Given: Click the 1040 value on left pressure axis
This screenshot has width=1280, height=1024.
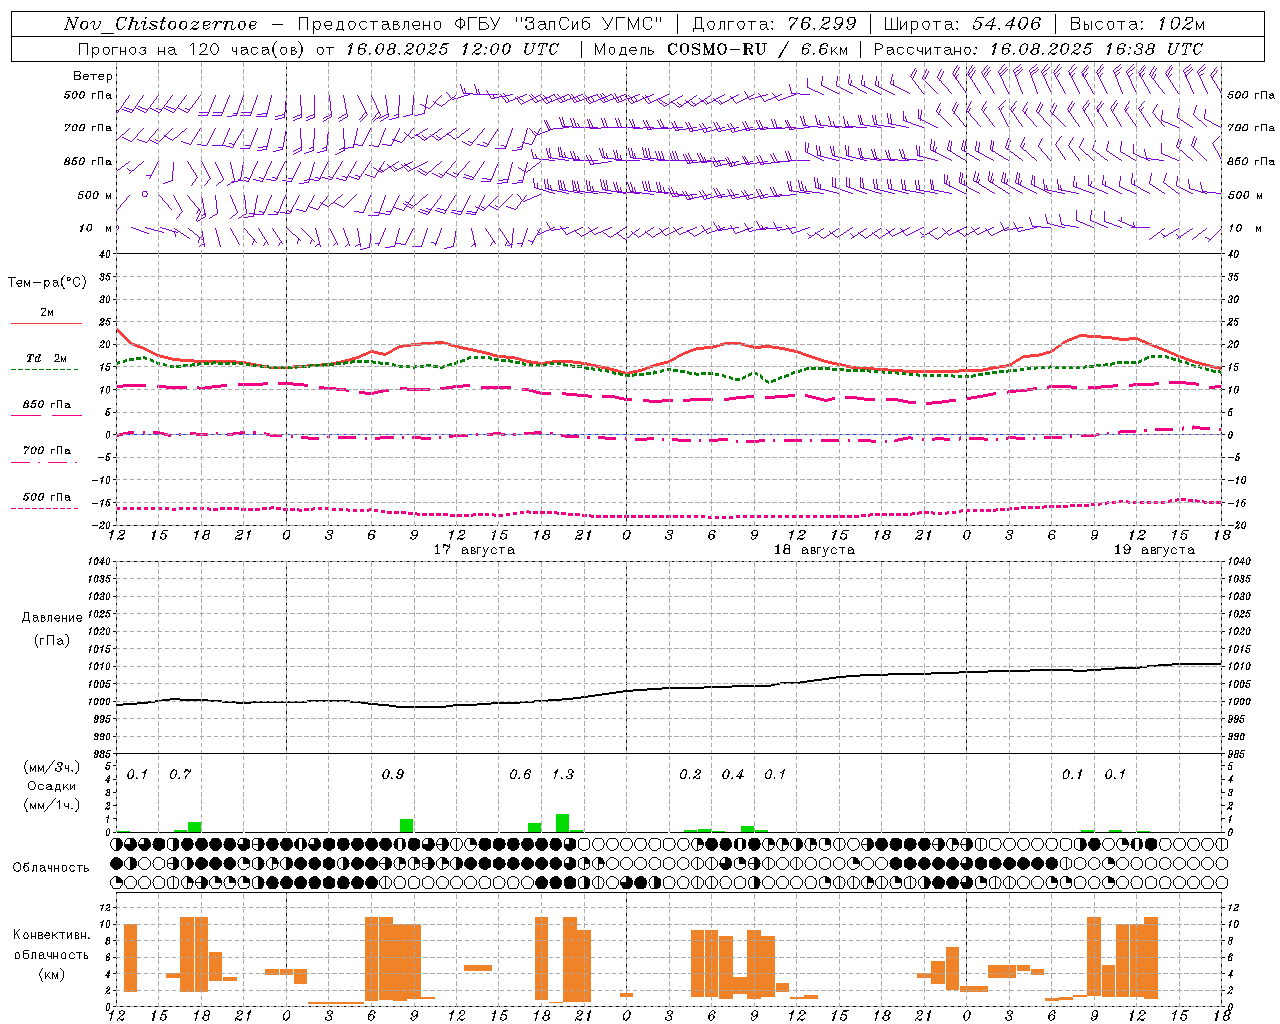Looking at the screenshot, I should pos(98,561).
